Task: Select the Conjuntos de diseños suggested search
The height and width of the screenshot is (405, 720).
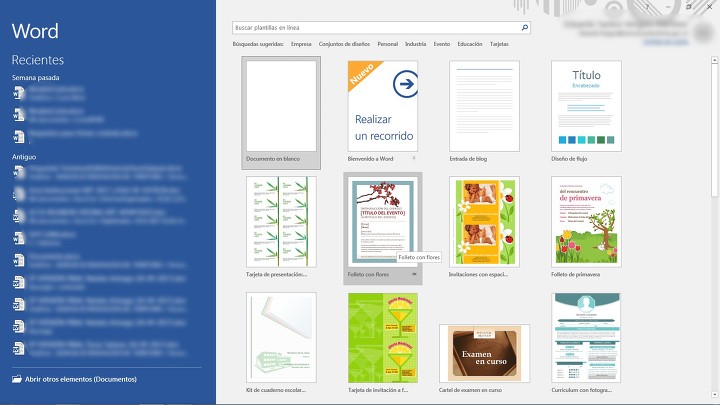Action: [x=345, y=45]
